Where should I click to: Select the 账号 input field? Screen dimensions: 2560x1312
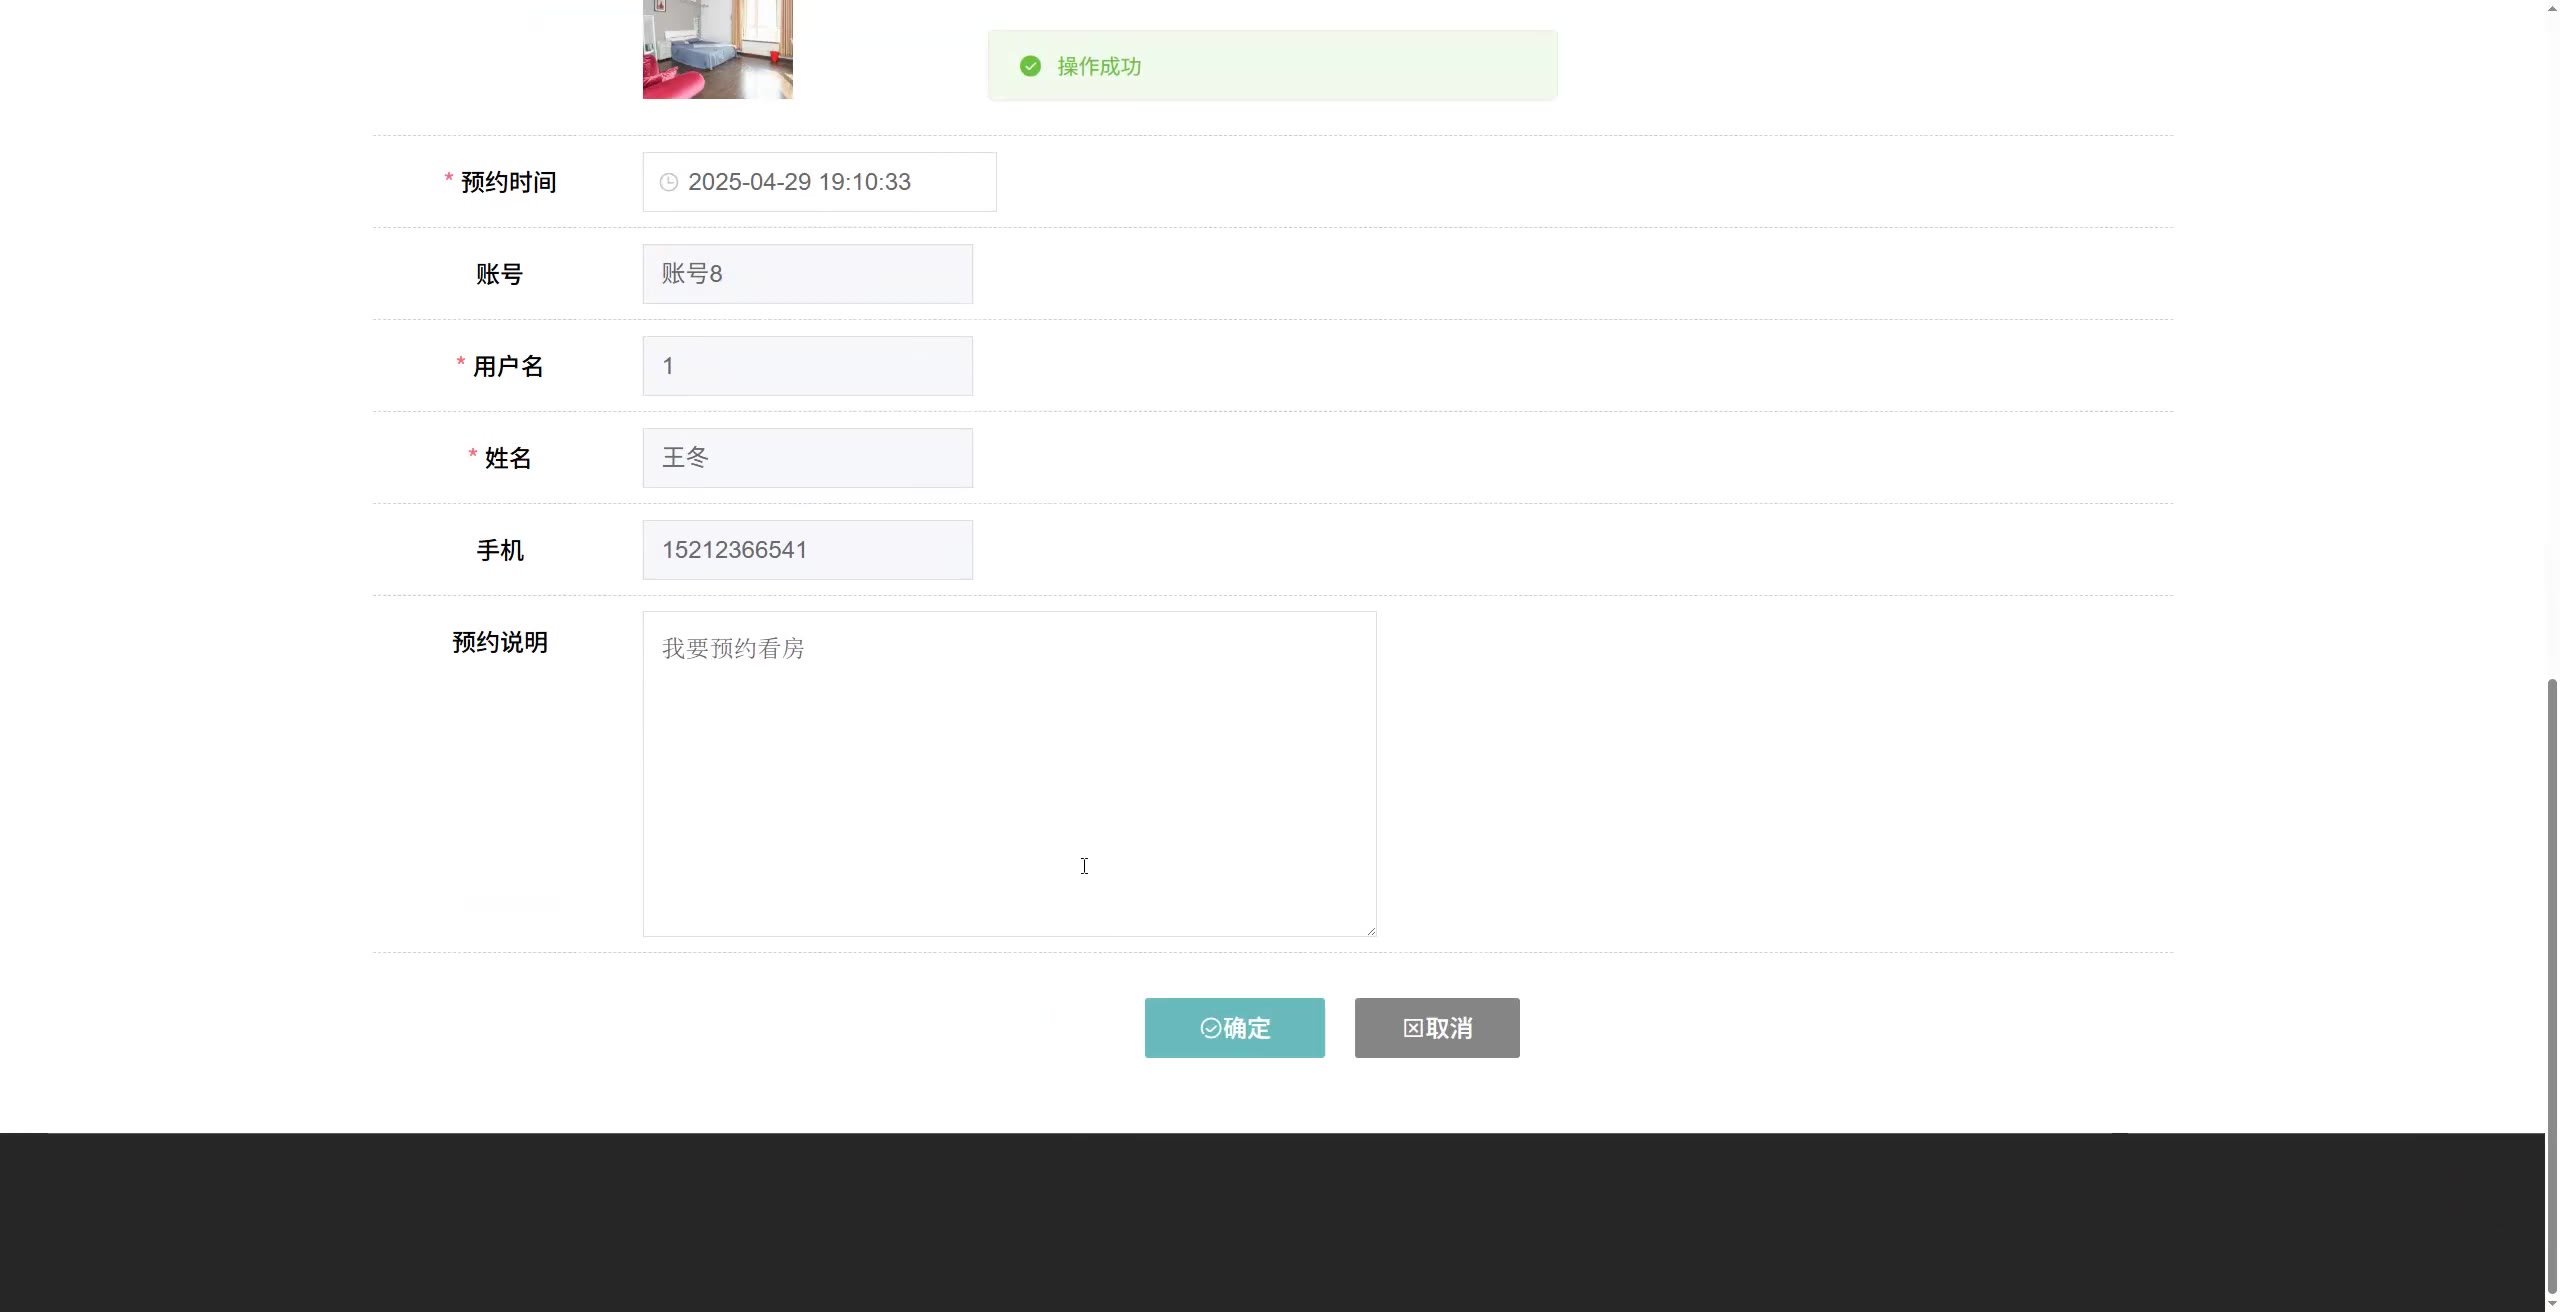[x=807, y=274]
